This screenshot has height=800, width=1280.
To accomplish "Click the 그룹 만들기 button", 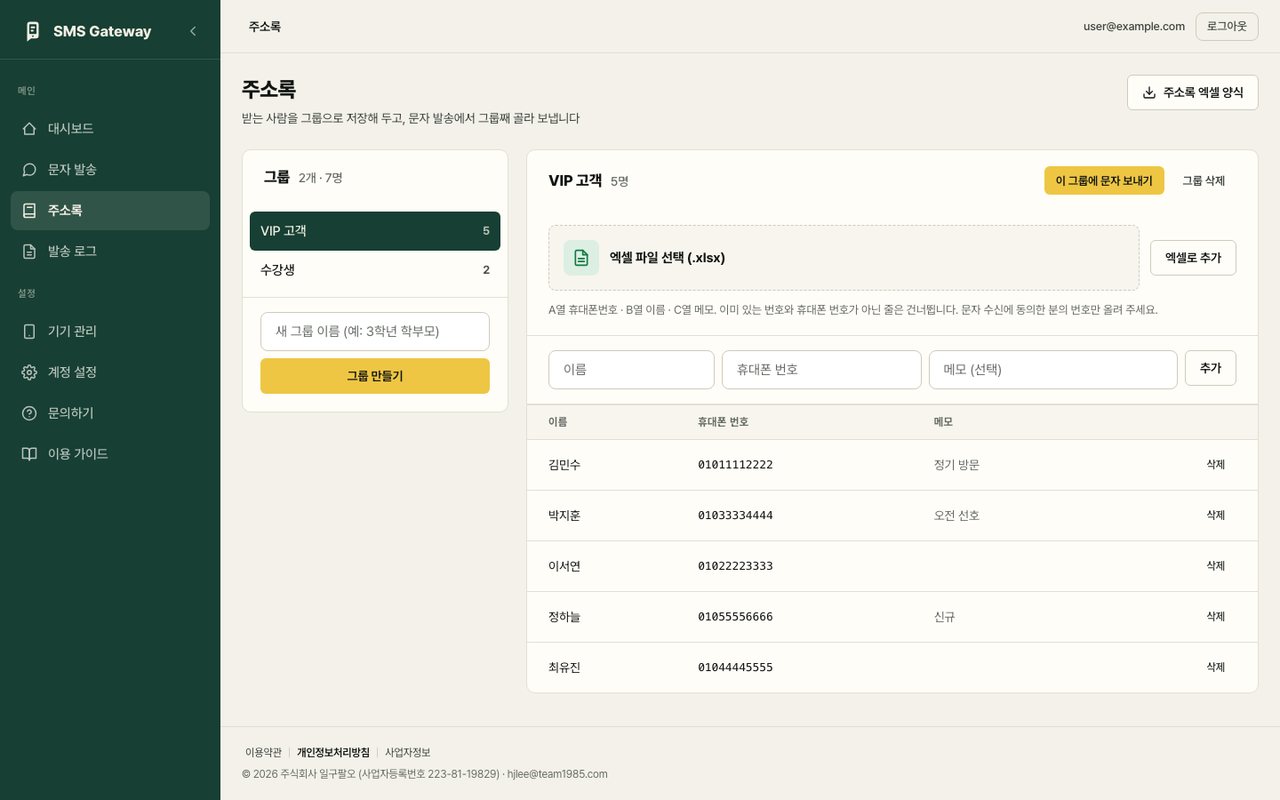I will pos(375,376).
